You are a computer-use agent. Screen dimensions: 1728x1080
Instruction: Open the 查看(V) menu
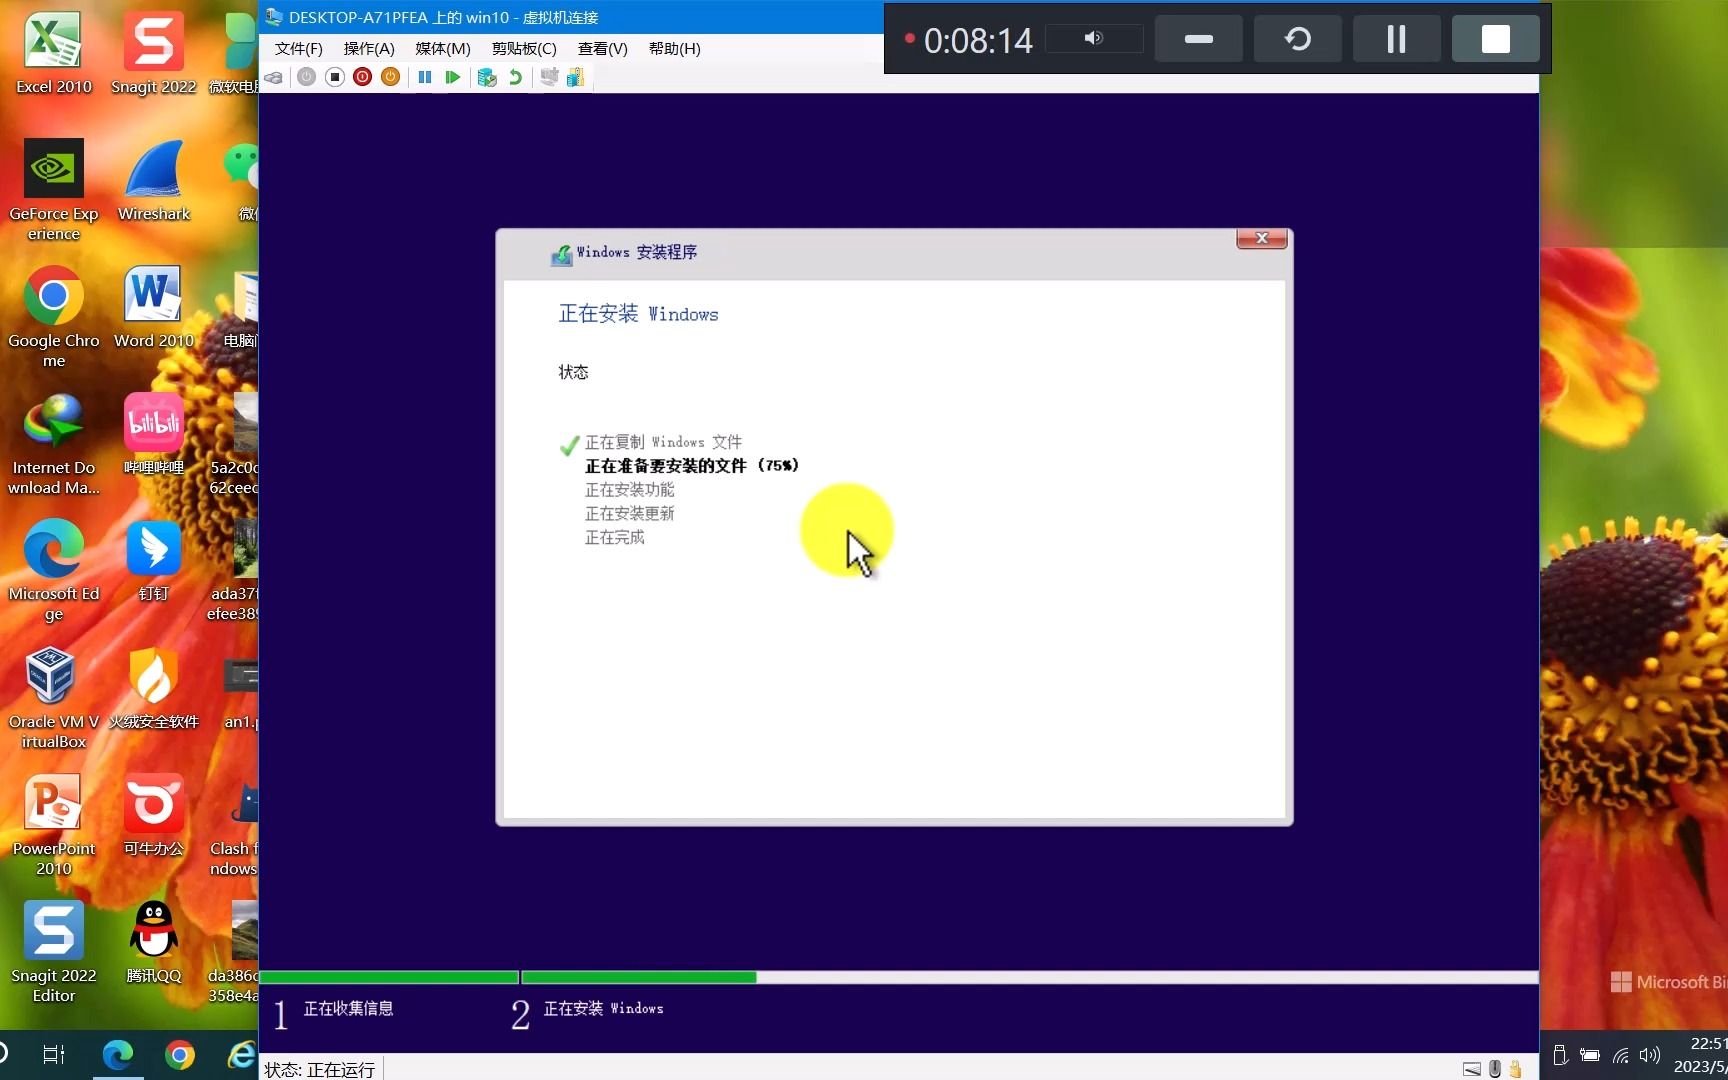coord(603,48)
